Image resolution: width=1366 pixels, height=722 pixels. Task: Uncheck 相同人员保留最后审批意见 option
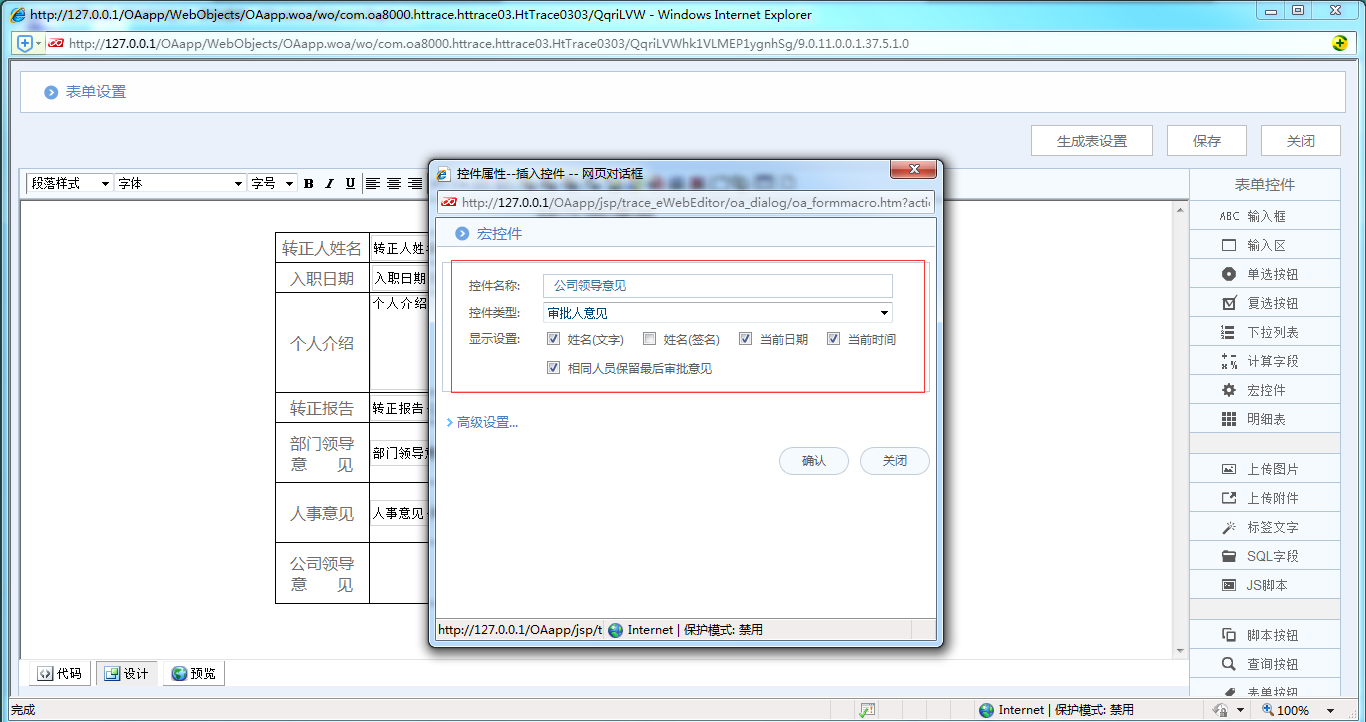click(554, 367)
